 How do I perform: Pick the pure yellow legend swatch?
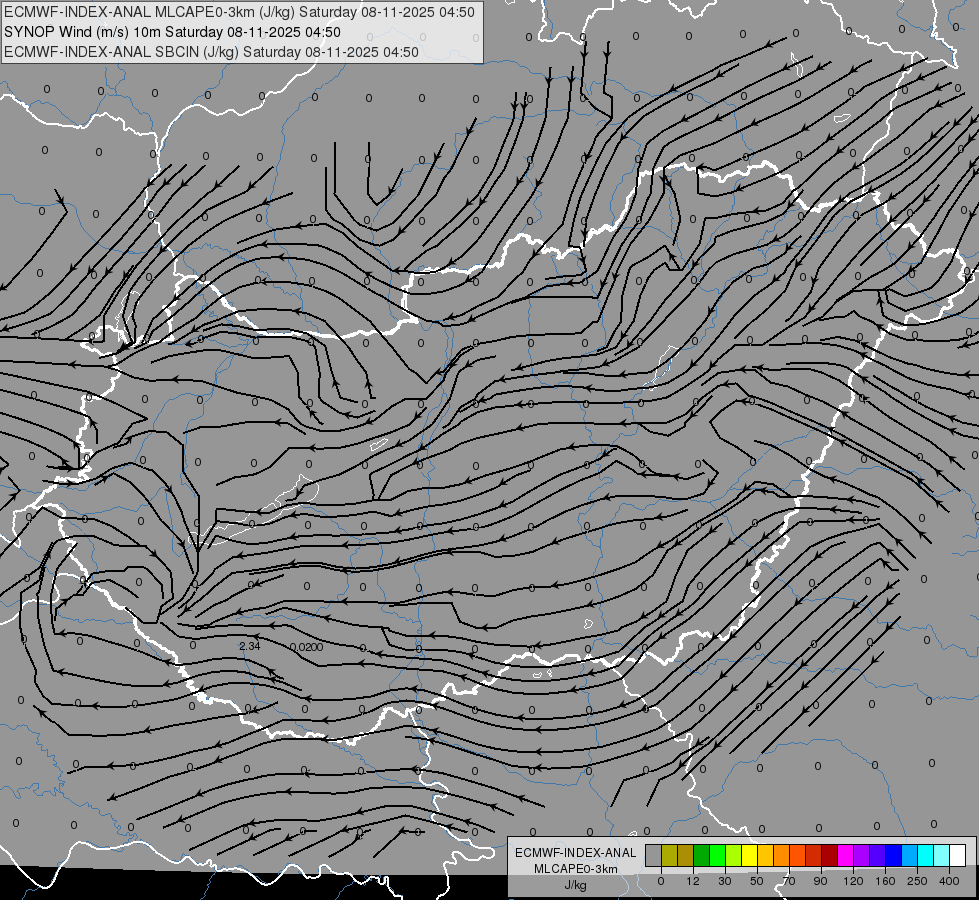[750, 855]
